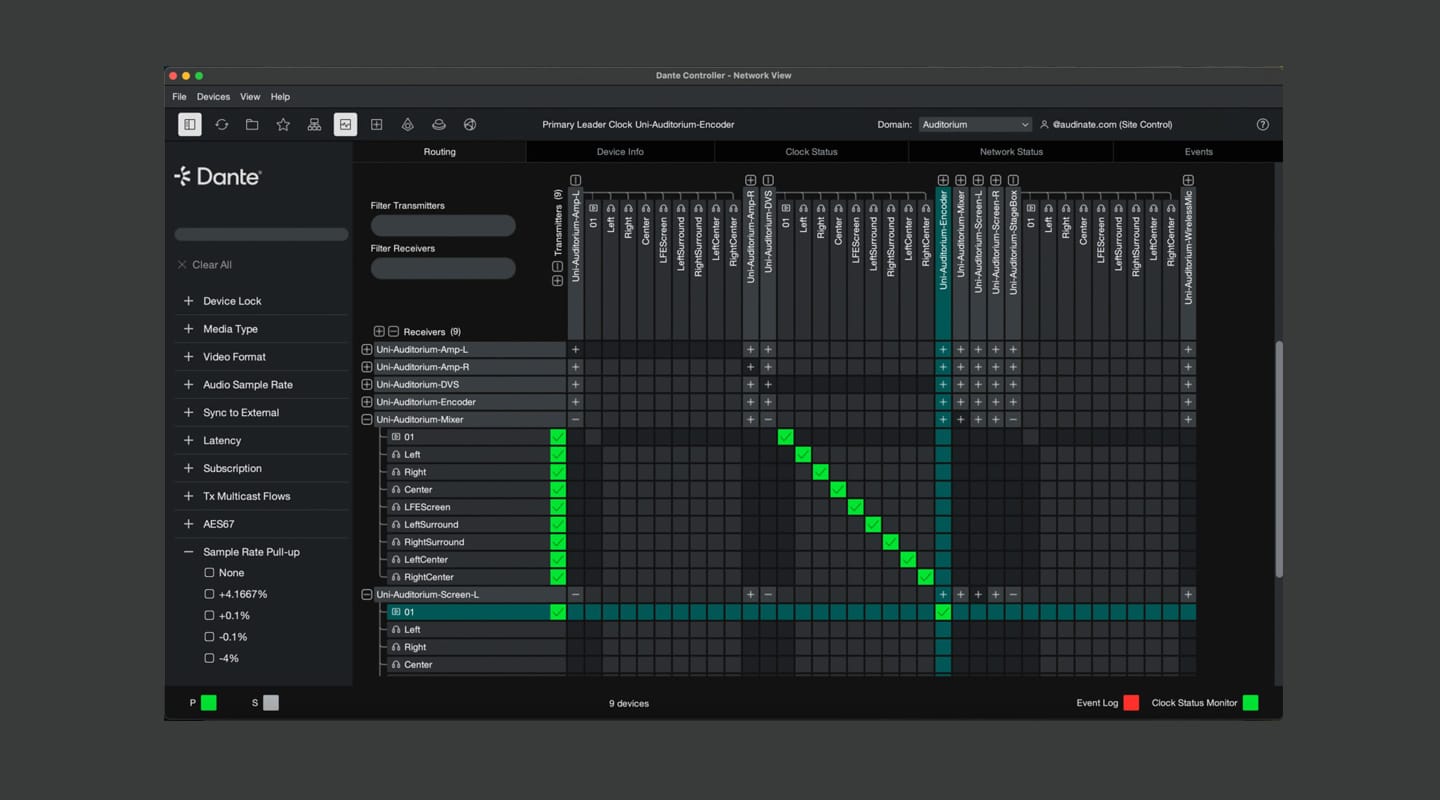
Task: Open the Devices menu
Action: (x=213, y=97)
